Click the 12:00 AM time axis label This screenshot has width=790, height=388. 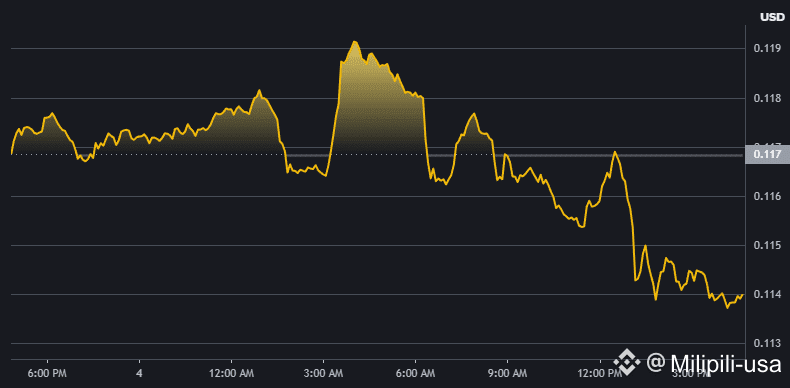pos(231,374)
